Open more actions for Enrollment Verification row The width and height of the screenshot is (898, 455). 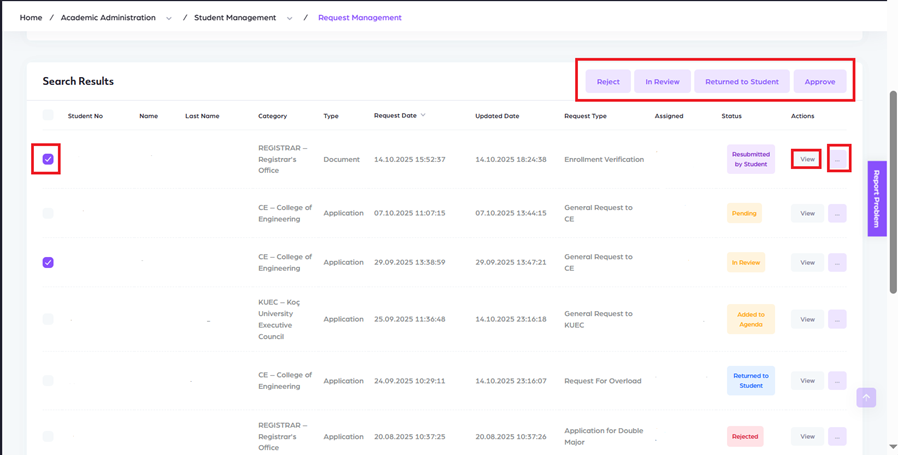[838, 159]
